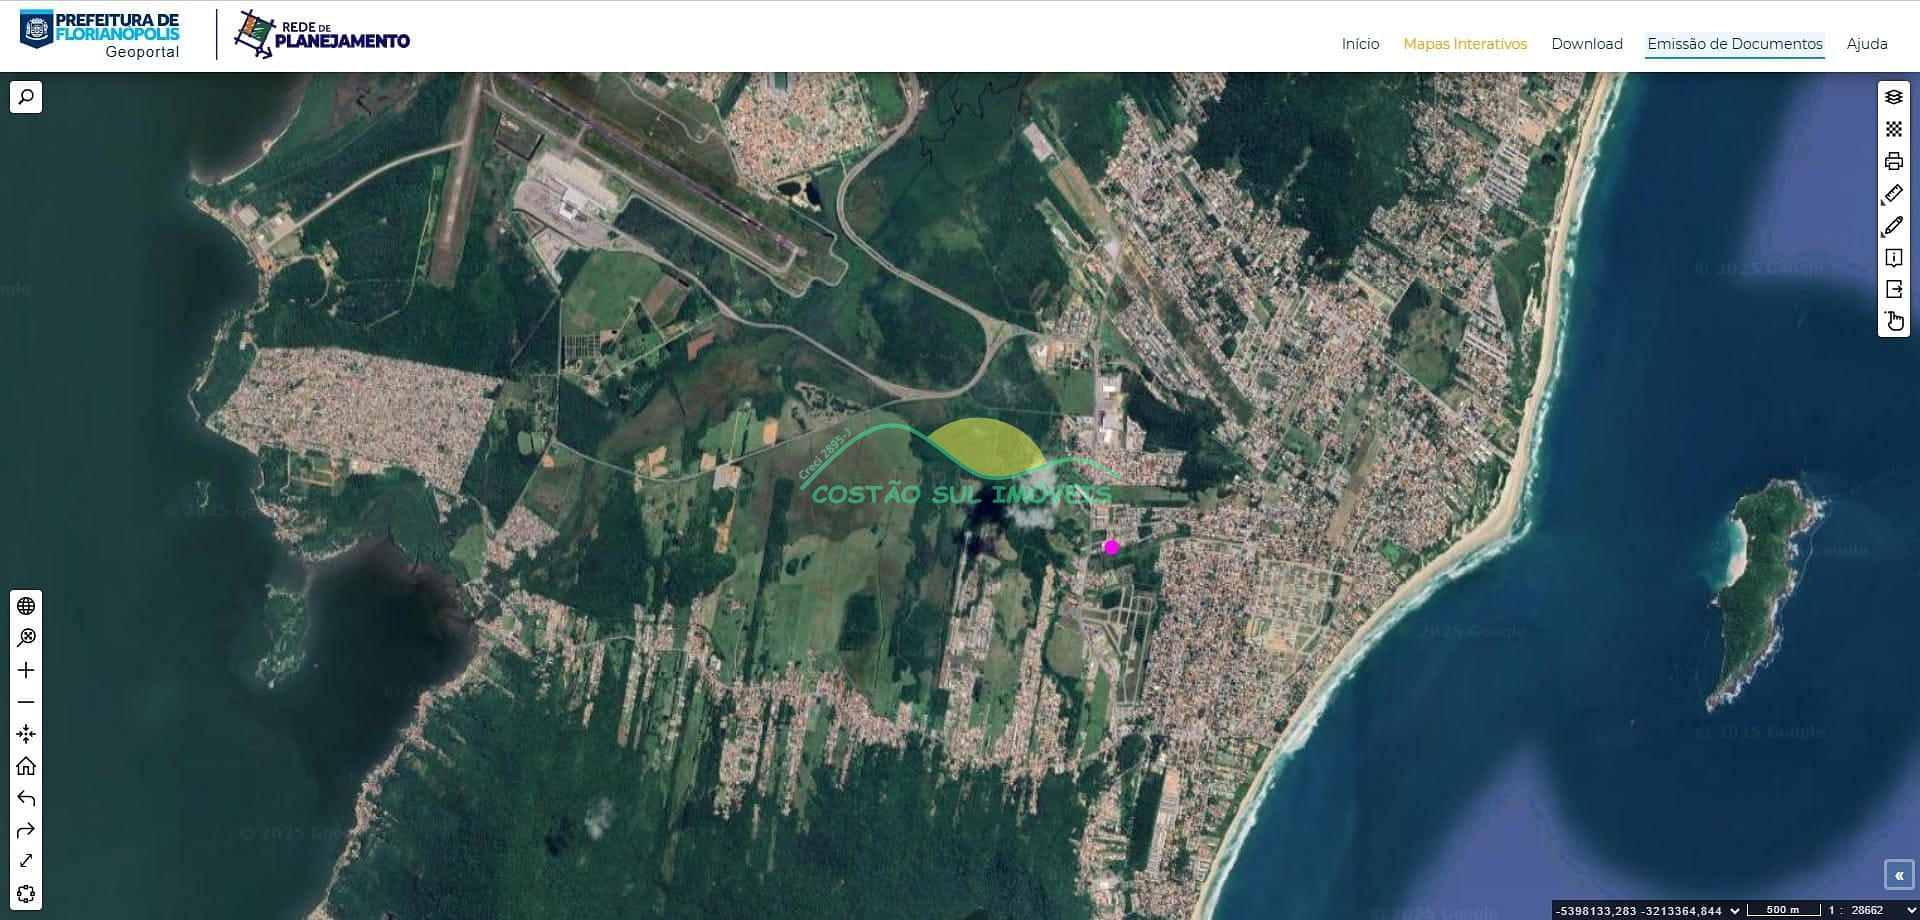Activate the pointing hand selection tool
Viewport: 1920px width, 920px height.
pos(1894,321)
